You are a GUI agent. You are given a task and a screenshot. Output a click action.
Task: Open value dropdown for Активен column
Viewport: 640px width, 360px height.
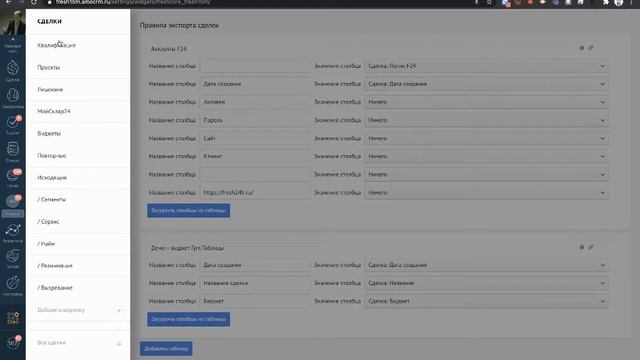(x=487, y=102)
